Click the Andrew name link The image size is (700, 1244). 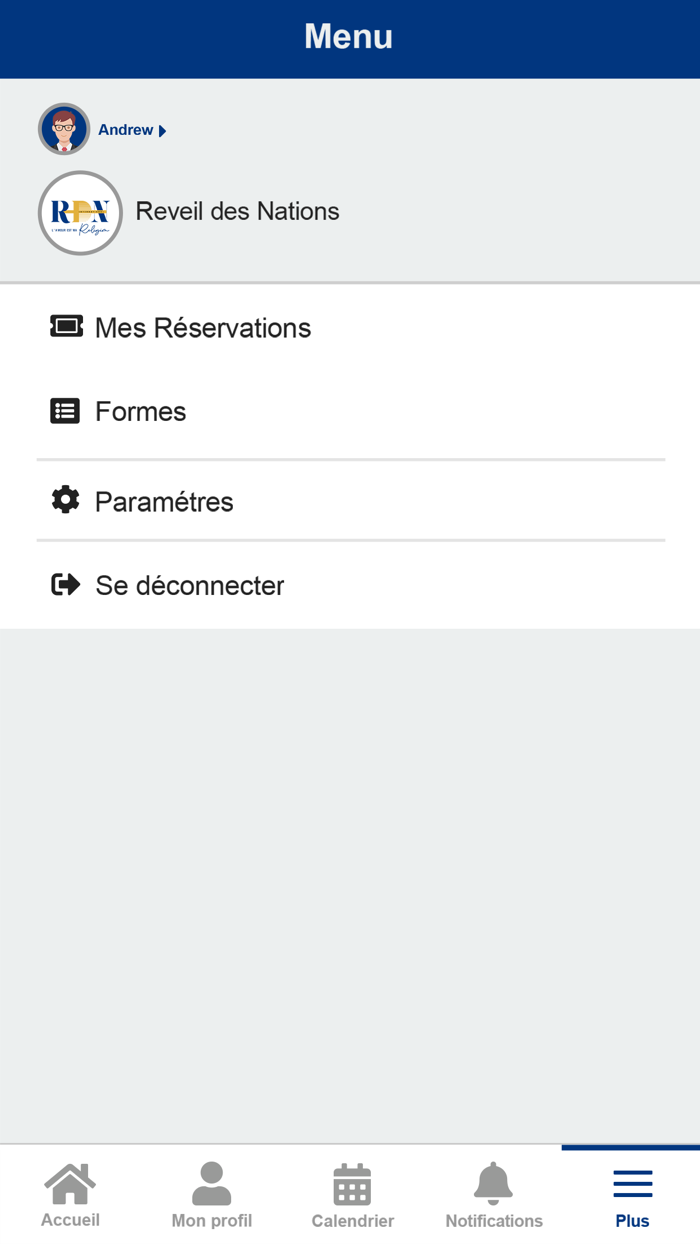[125, 129]
